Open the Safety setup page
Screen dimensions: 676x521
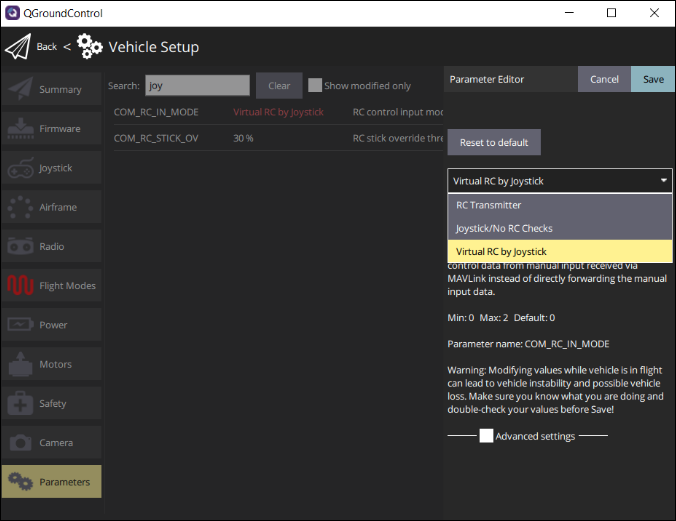pos(51,403)
